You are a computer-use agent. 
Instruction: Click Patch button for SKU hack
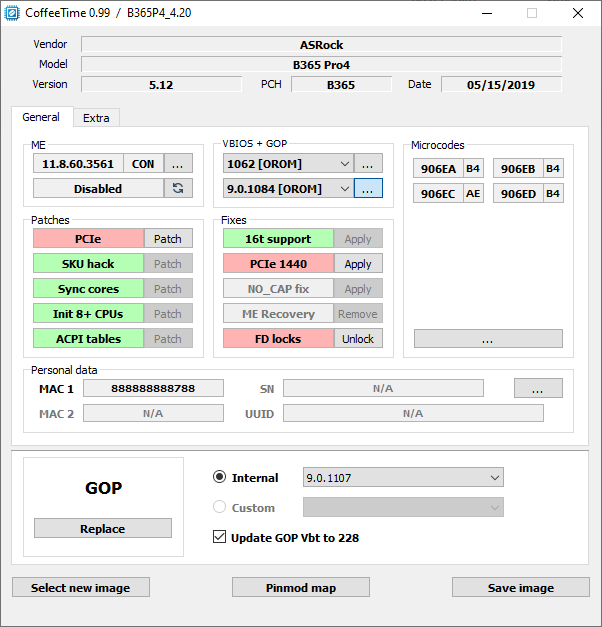click(168, 264)
